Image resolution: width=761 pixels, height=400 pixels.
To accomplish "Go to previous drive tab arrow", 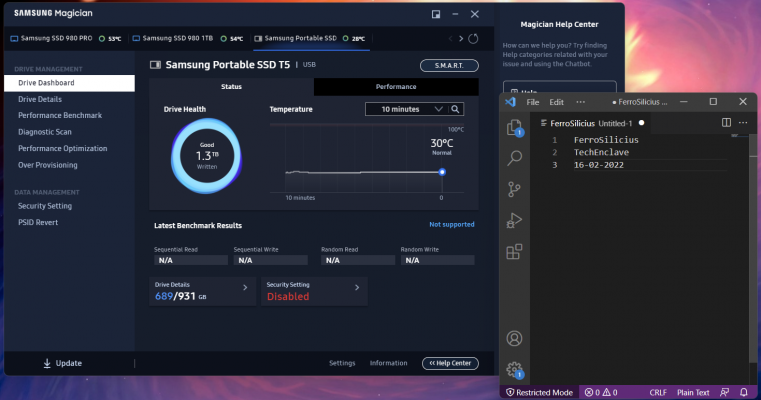I will [450, 38].
